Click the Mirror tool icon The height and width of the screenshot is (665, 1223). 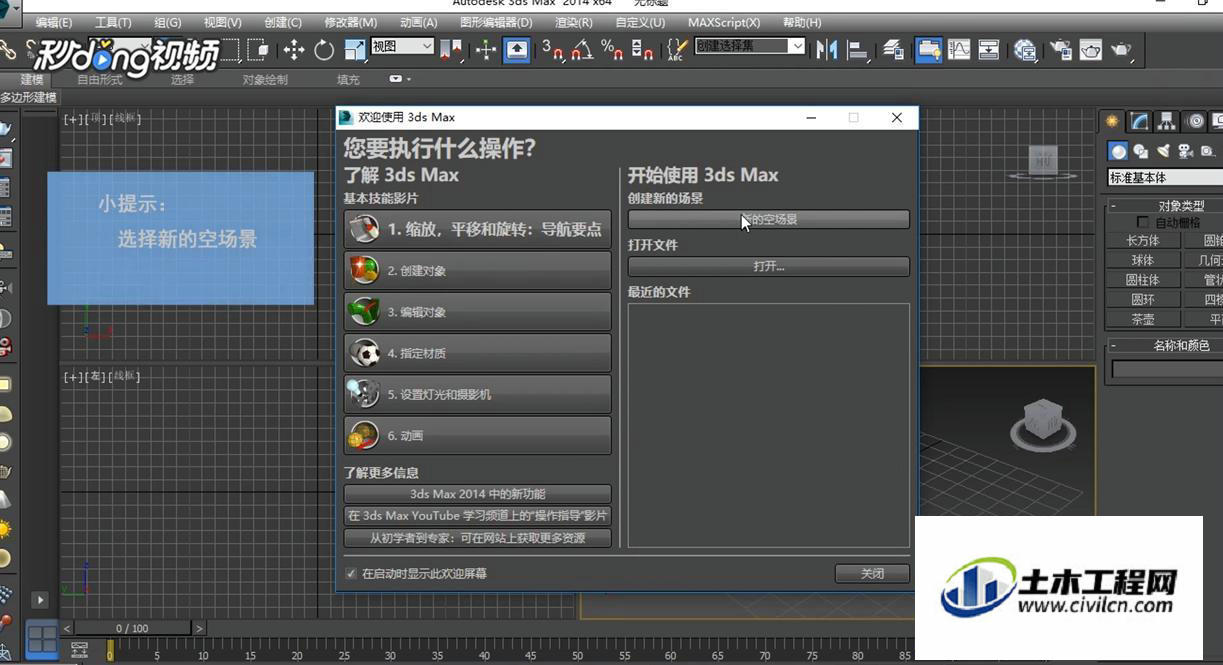click(826, 49)
